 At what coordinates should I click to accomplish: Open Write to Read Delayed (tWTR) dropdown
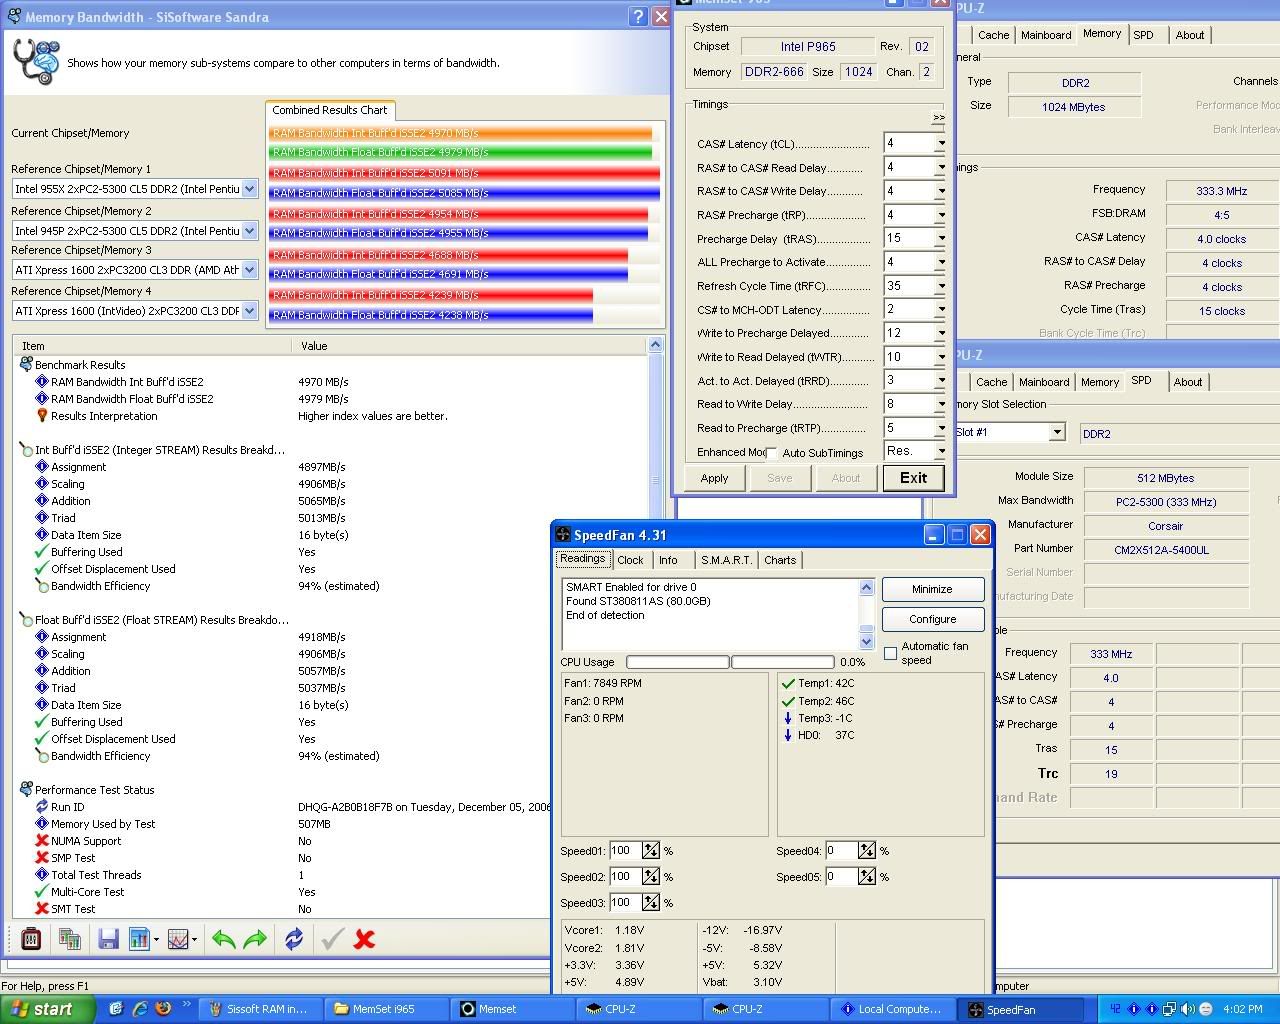coord(940,357)
